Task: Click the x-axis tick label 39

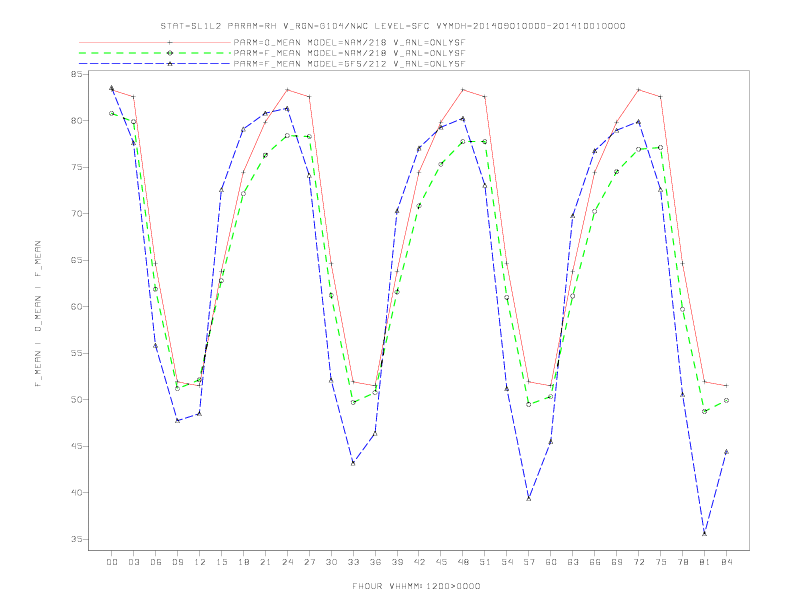Action: (x=397, y=562)
